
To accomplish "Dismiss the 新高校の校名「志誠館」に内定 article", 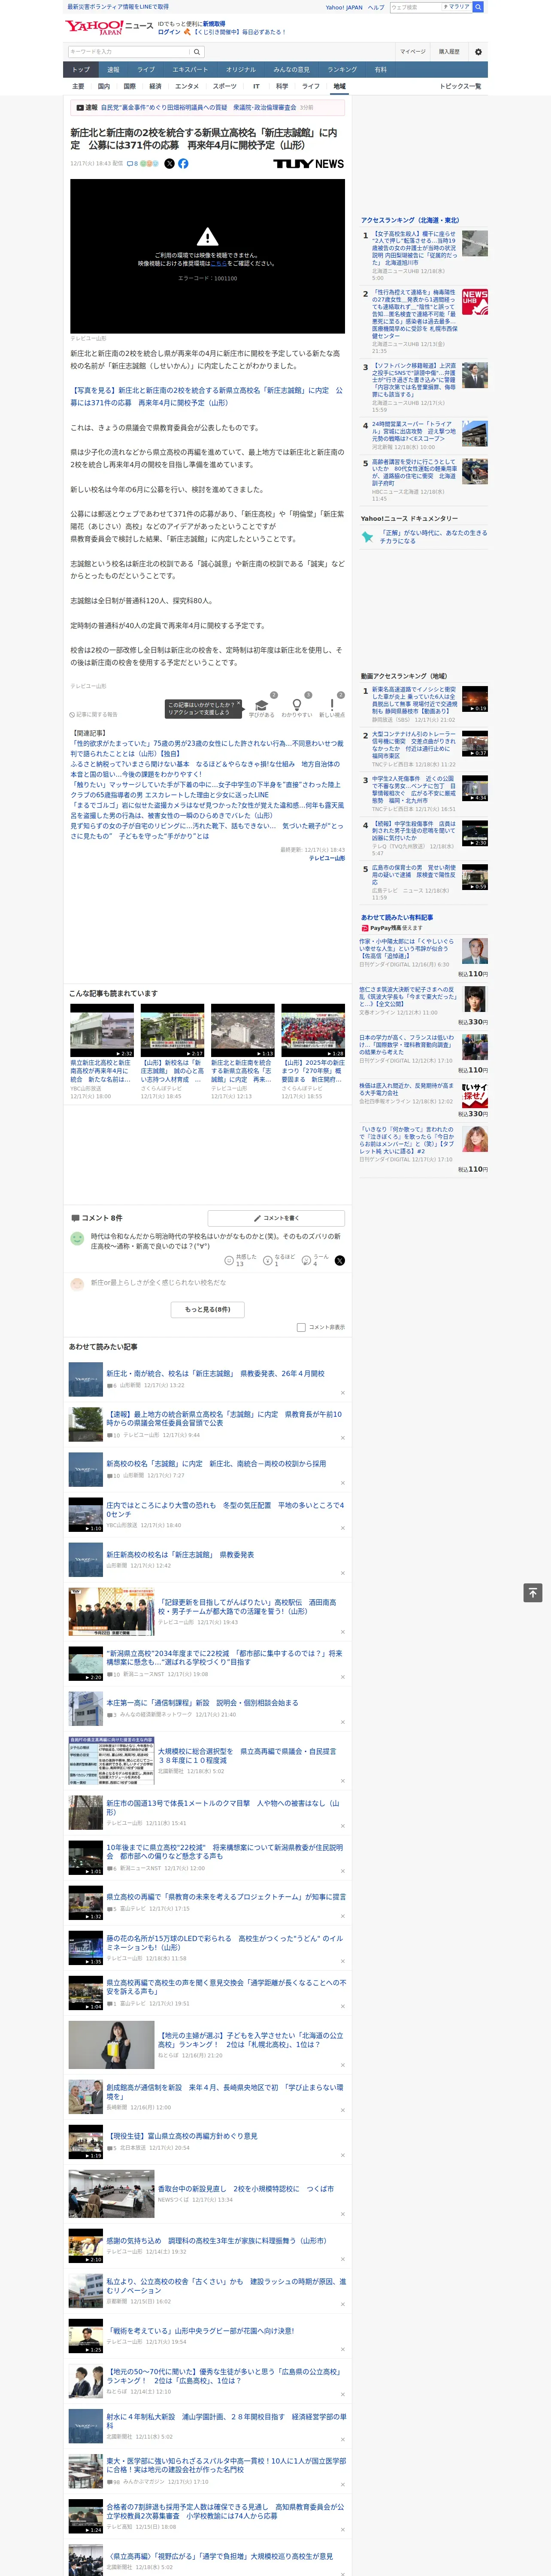I will (x=342, y=1482).
